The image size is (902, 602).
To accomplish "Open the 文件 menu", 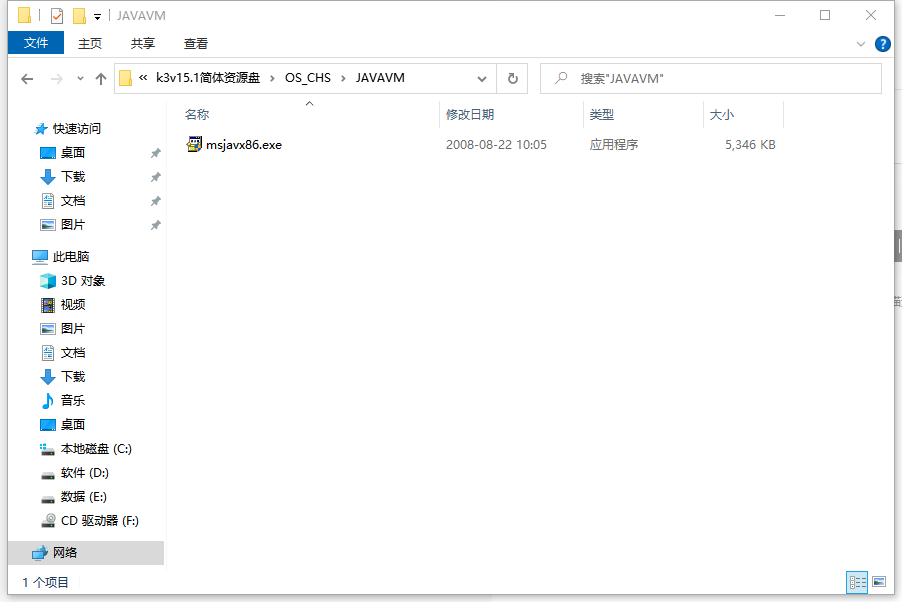I will tap(35, 43).
